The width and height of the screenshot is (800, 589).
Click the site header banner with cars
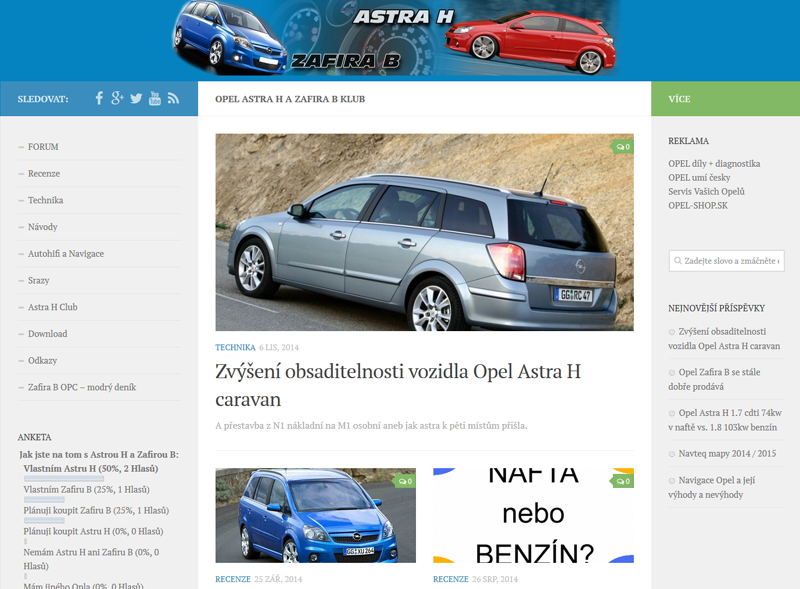[396, 38]
